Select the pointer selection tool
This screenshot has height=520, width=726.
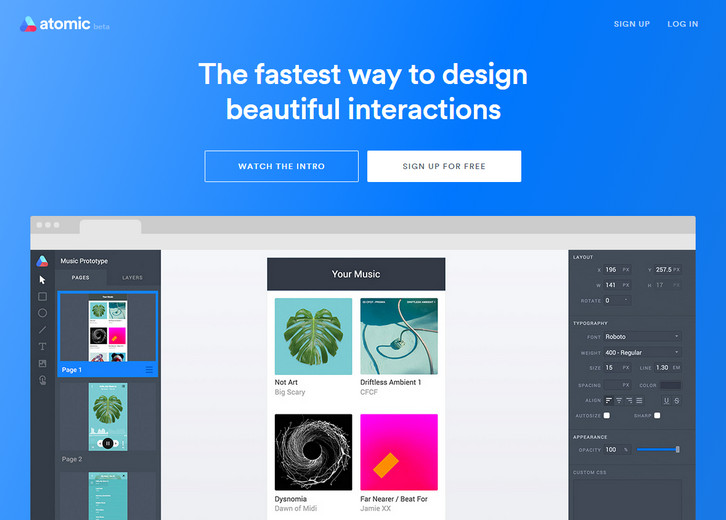(x=42, y=280)
